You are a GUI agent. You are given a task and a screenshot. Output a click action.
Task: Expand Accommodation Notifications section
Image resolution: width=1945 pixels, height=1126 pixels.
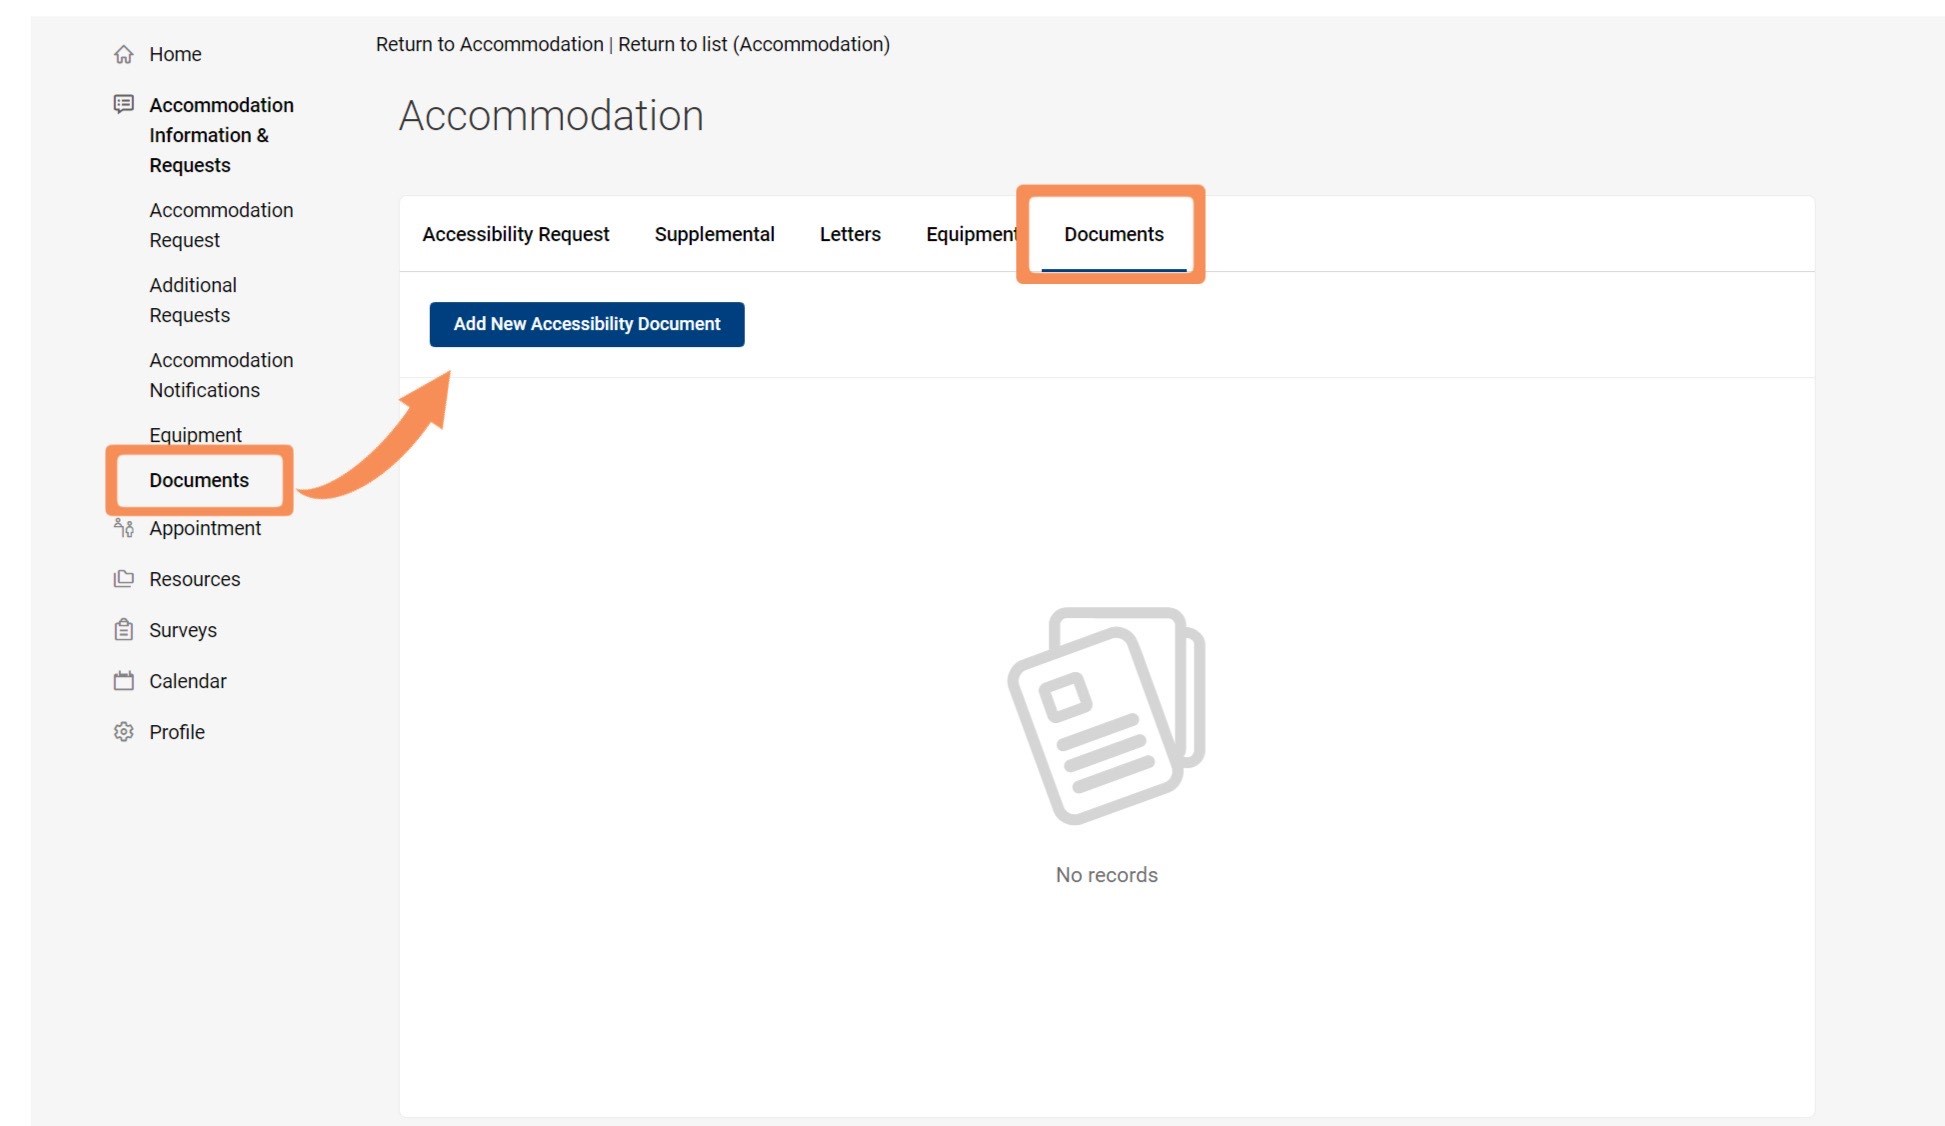point(220,375)
